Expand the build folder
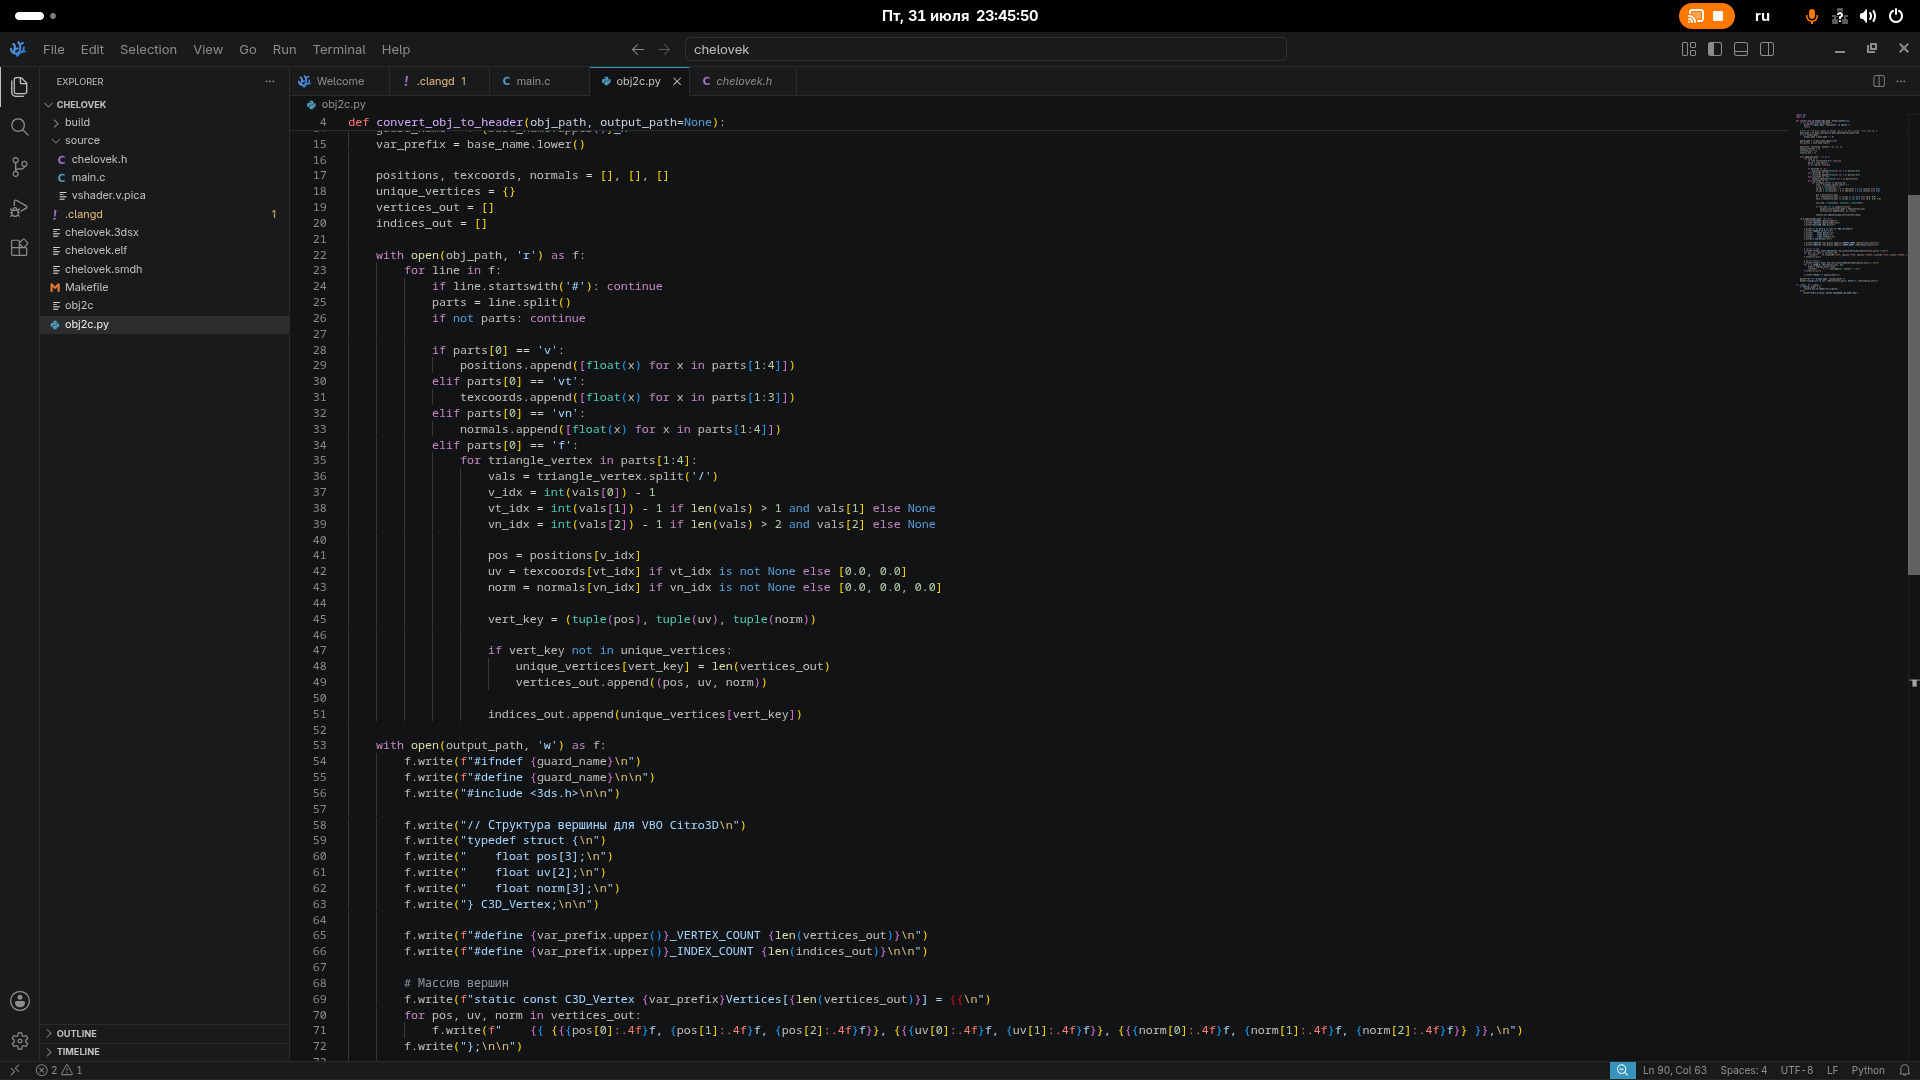This screenshot has height=1080, width=1920. click(x=165, y=122)
